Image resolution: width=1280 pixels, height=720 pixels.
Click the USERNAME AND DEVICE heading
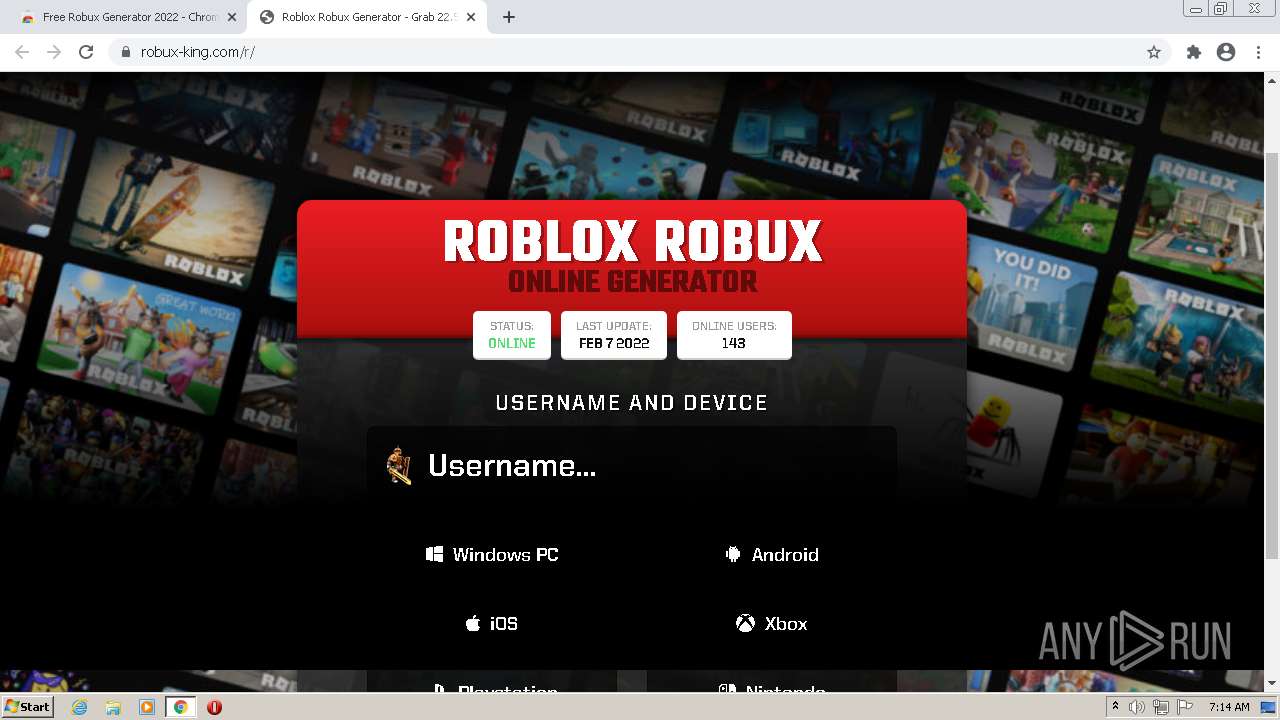[x=632, y=403]
